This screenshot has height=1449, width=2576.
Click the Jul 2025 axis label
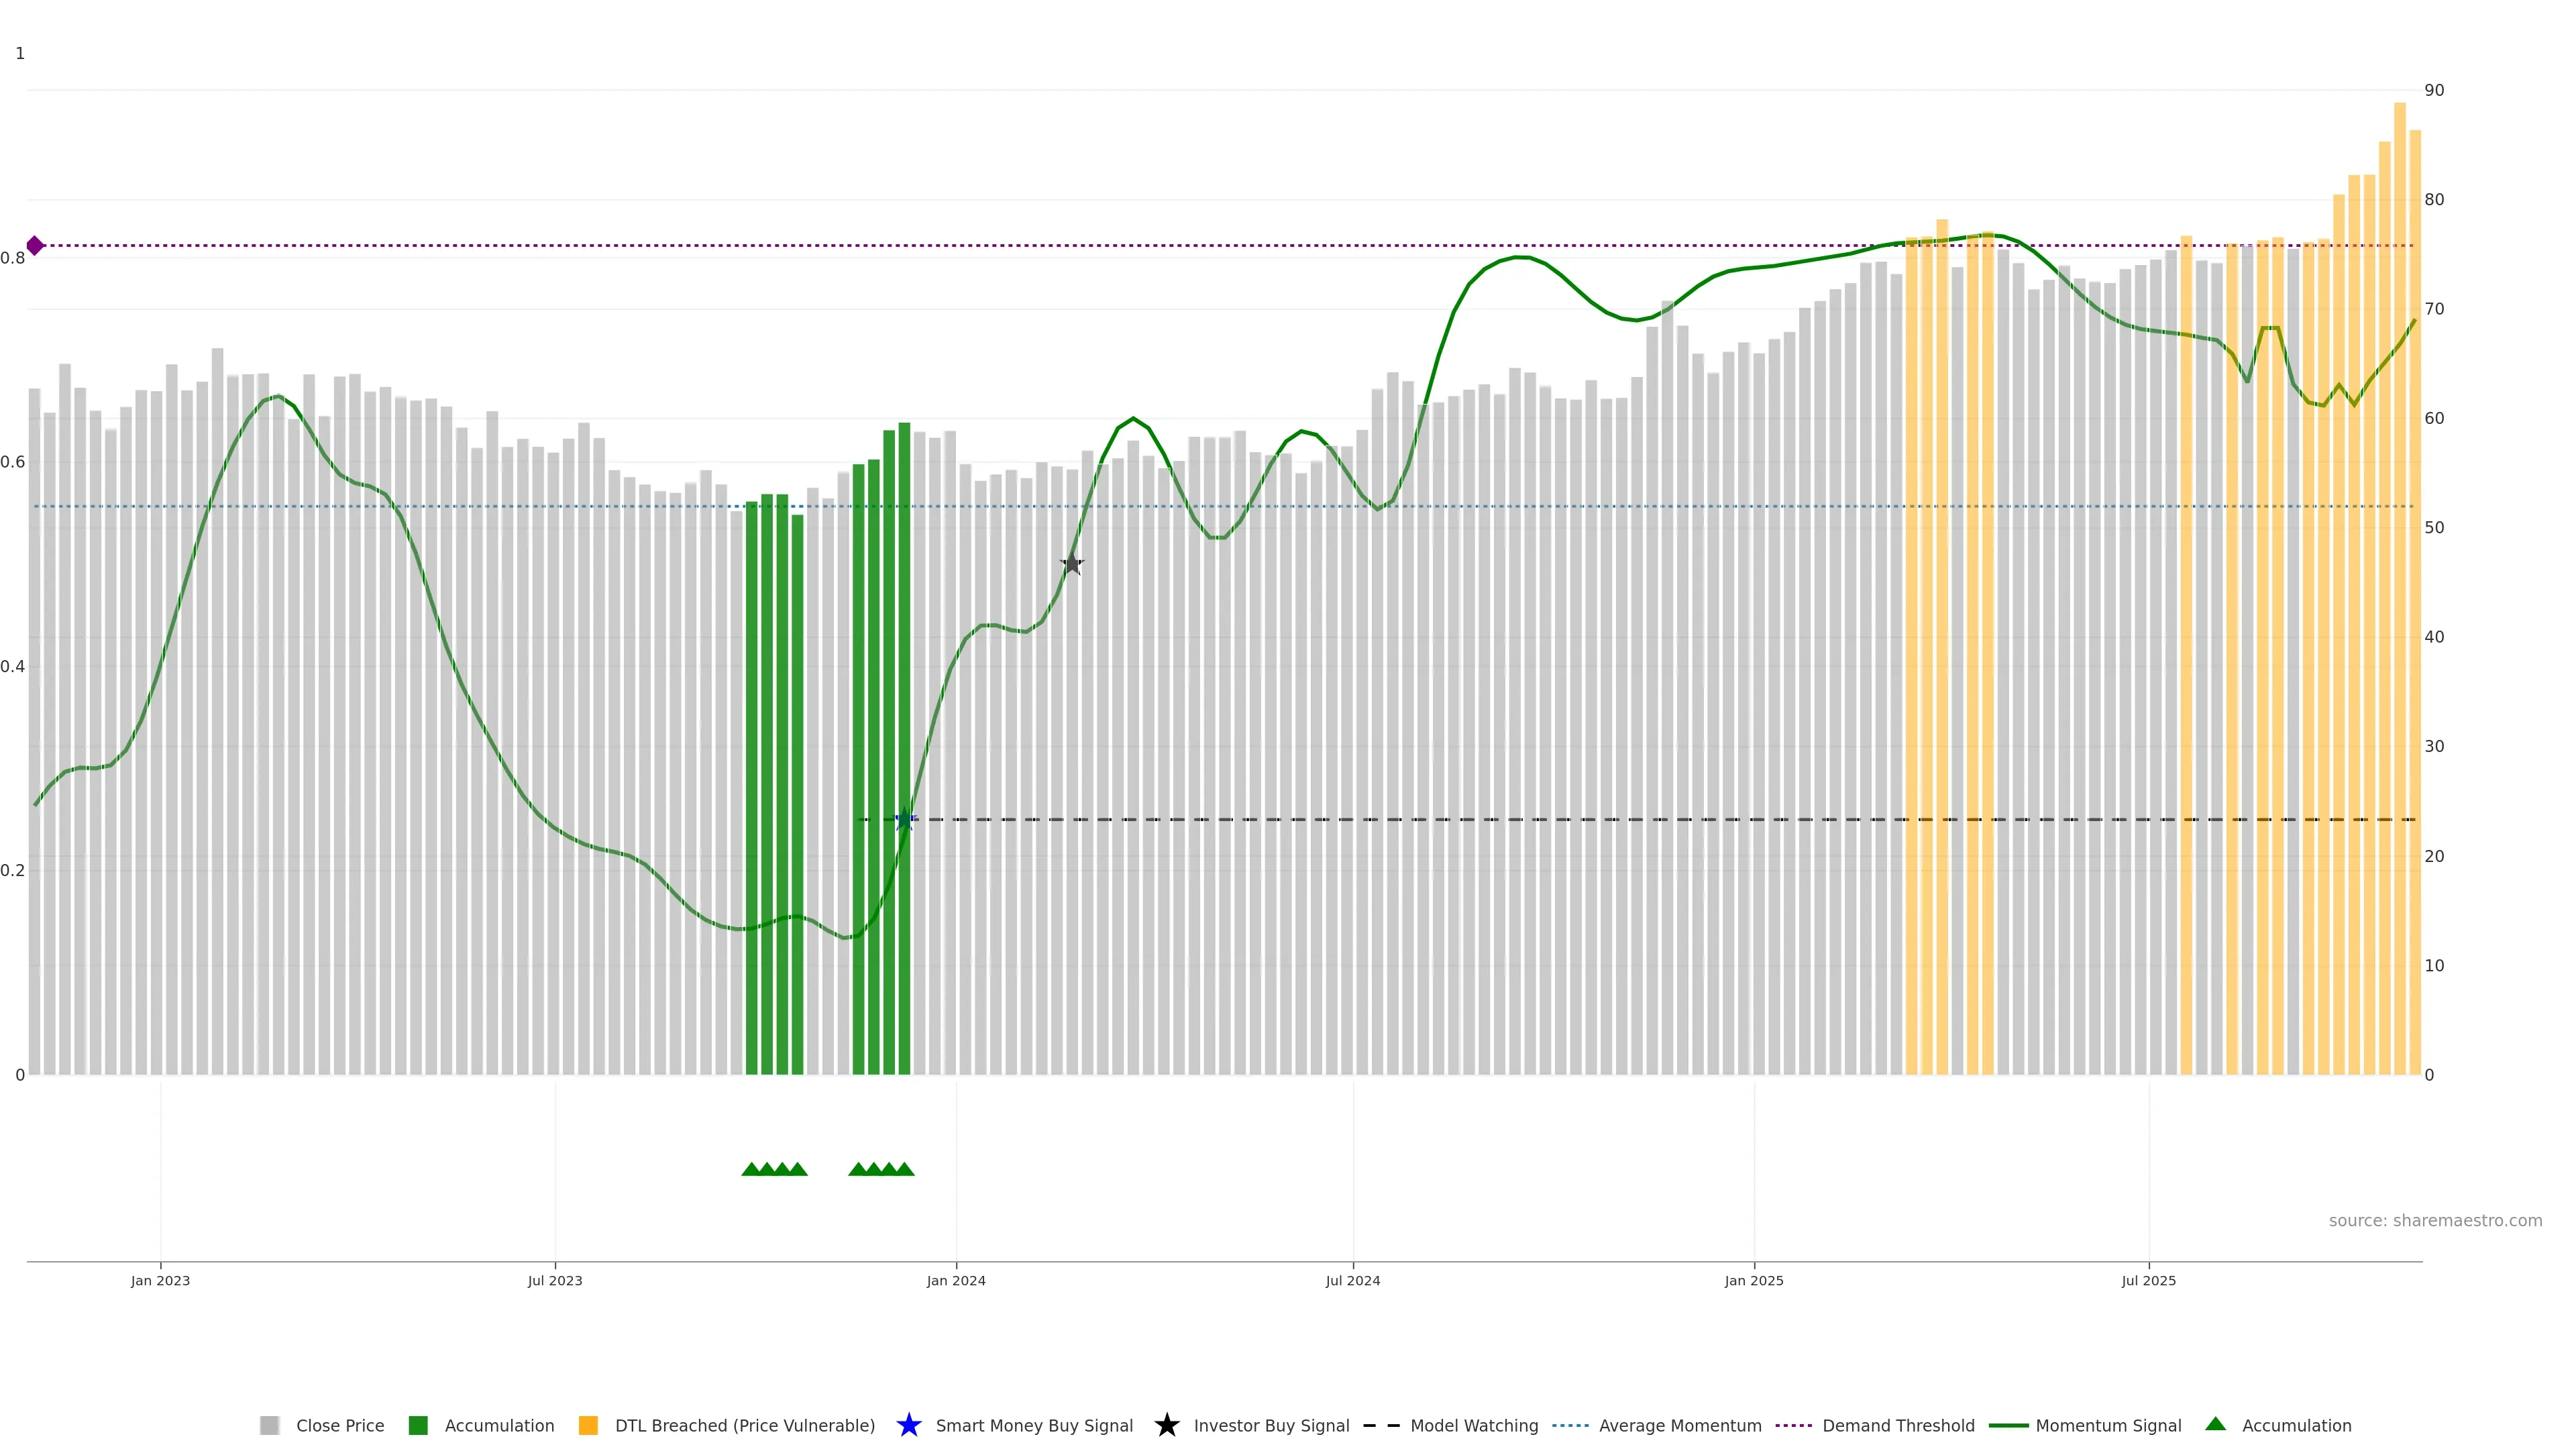pos(2148,1280)
